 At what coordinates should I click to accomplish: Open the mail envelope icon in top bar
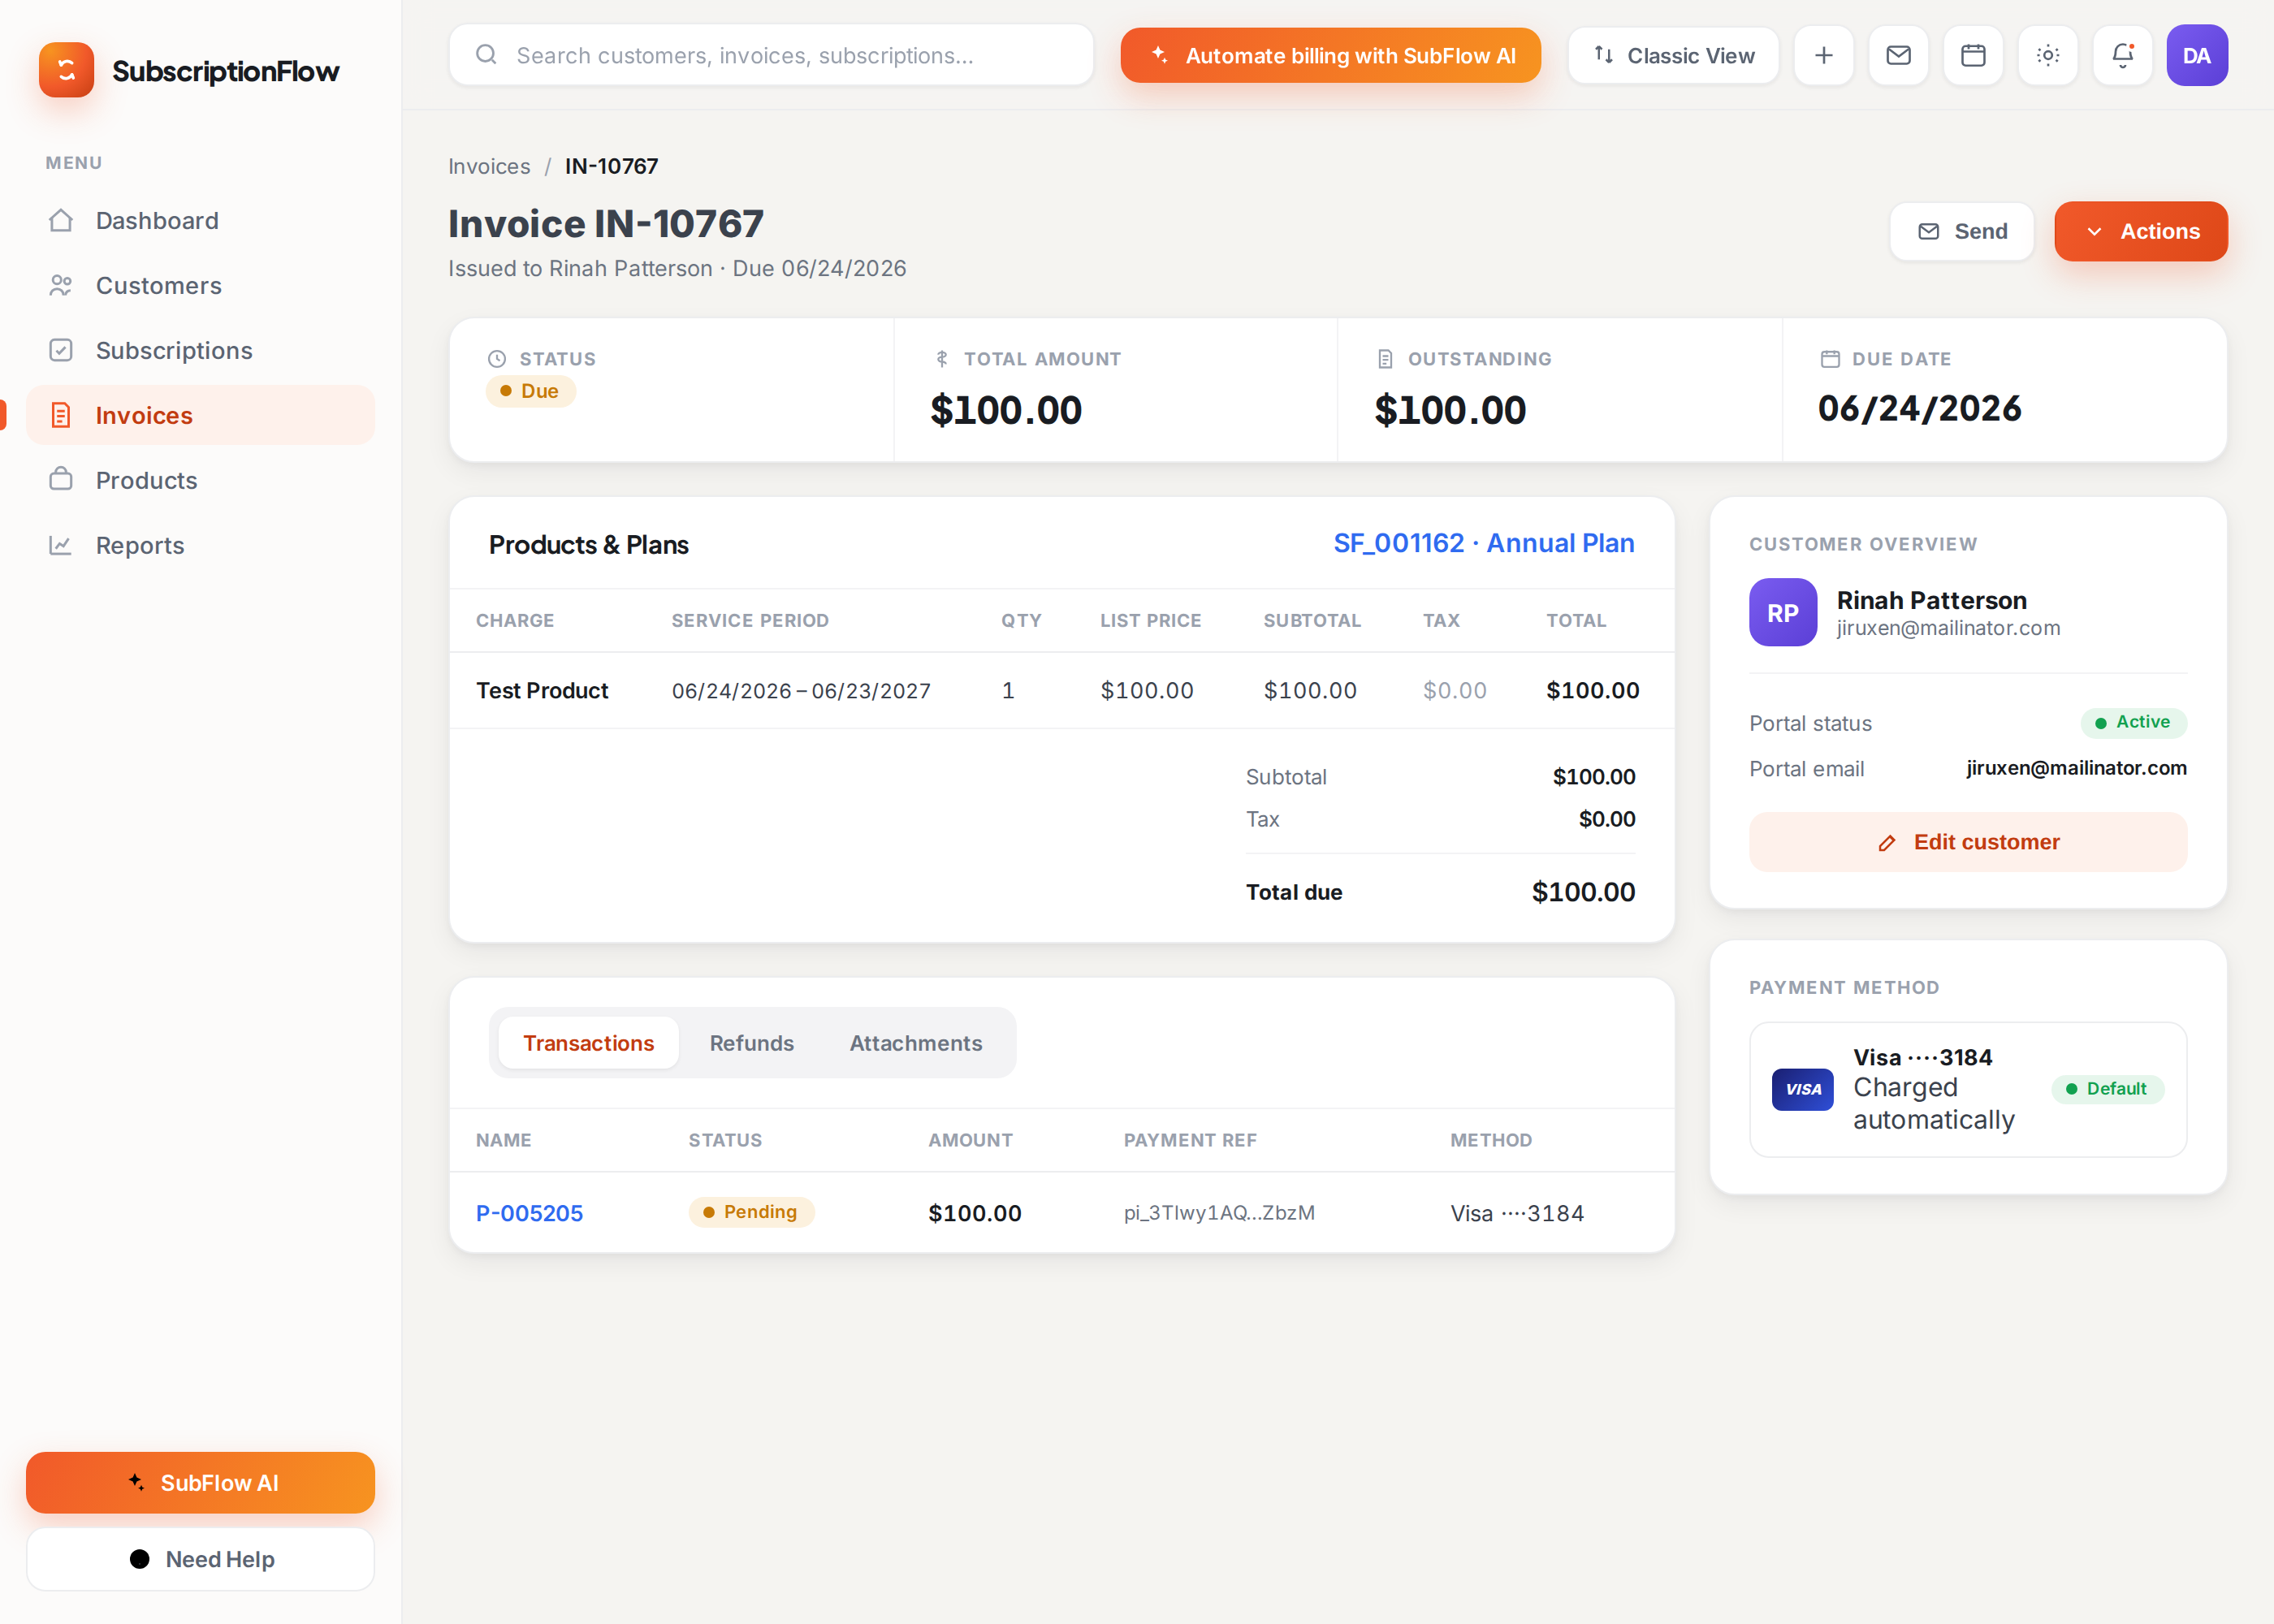[1898, 56]
